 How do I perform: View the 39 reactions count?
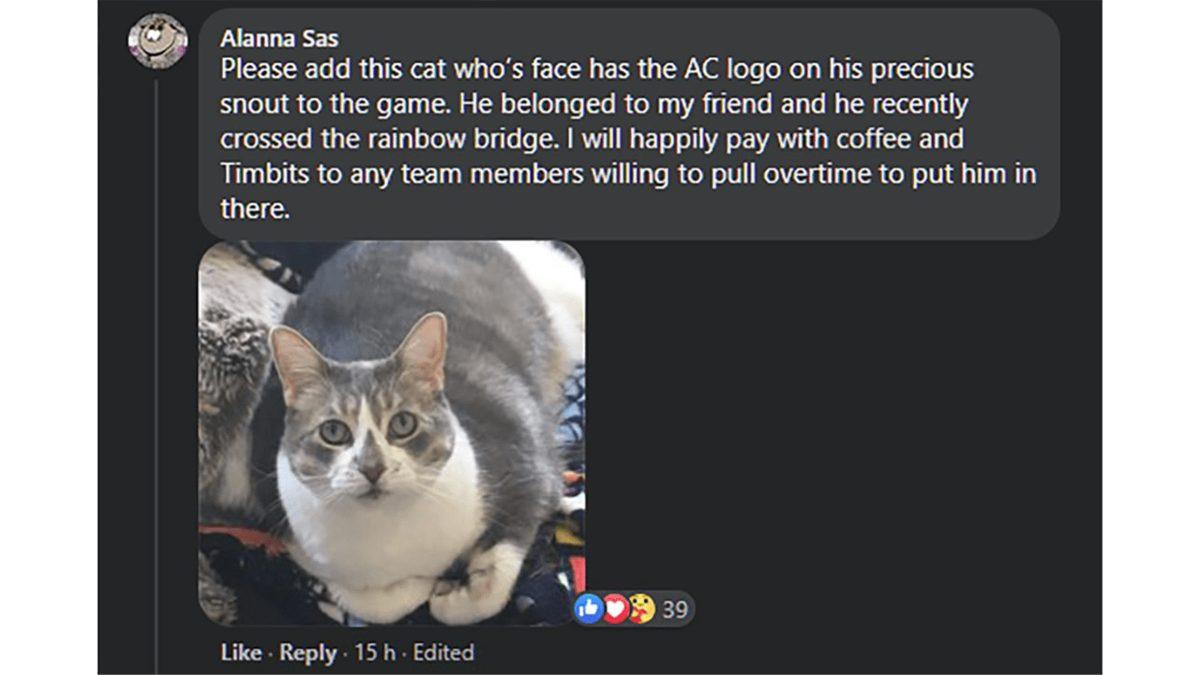pos(675,608)
